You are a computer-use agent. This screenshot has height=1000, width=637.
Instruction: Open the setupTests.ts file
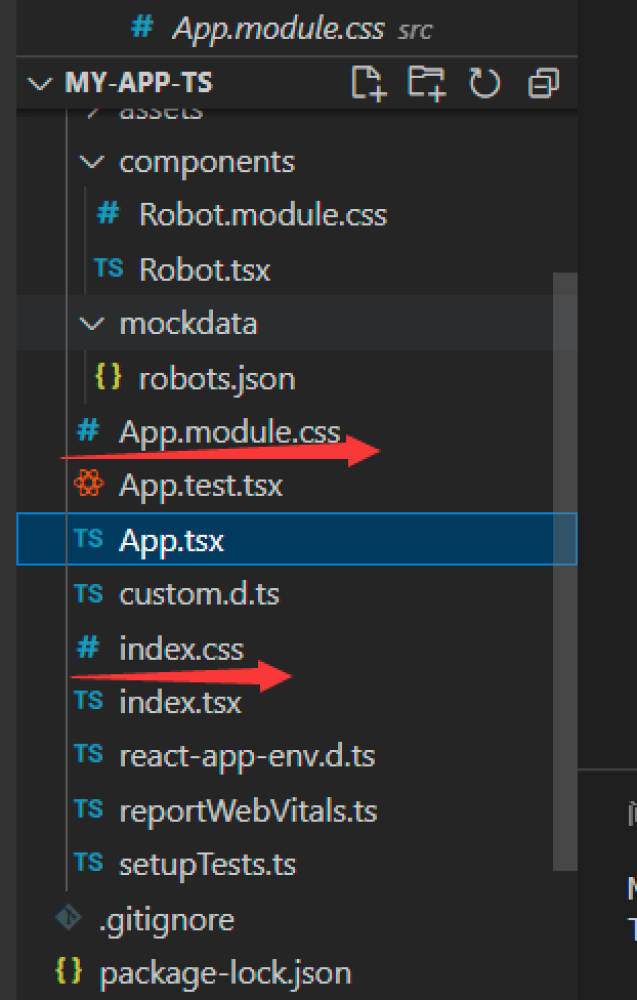pyautogui.click(x=207, y=864)
